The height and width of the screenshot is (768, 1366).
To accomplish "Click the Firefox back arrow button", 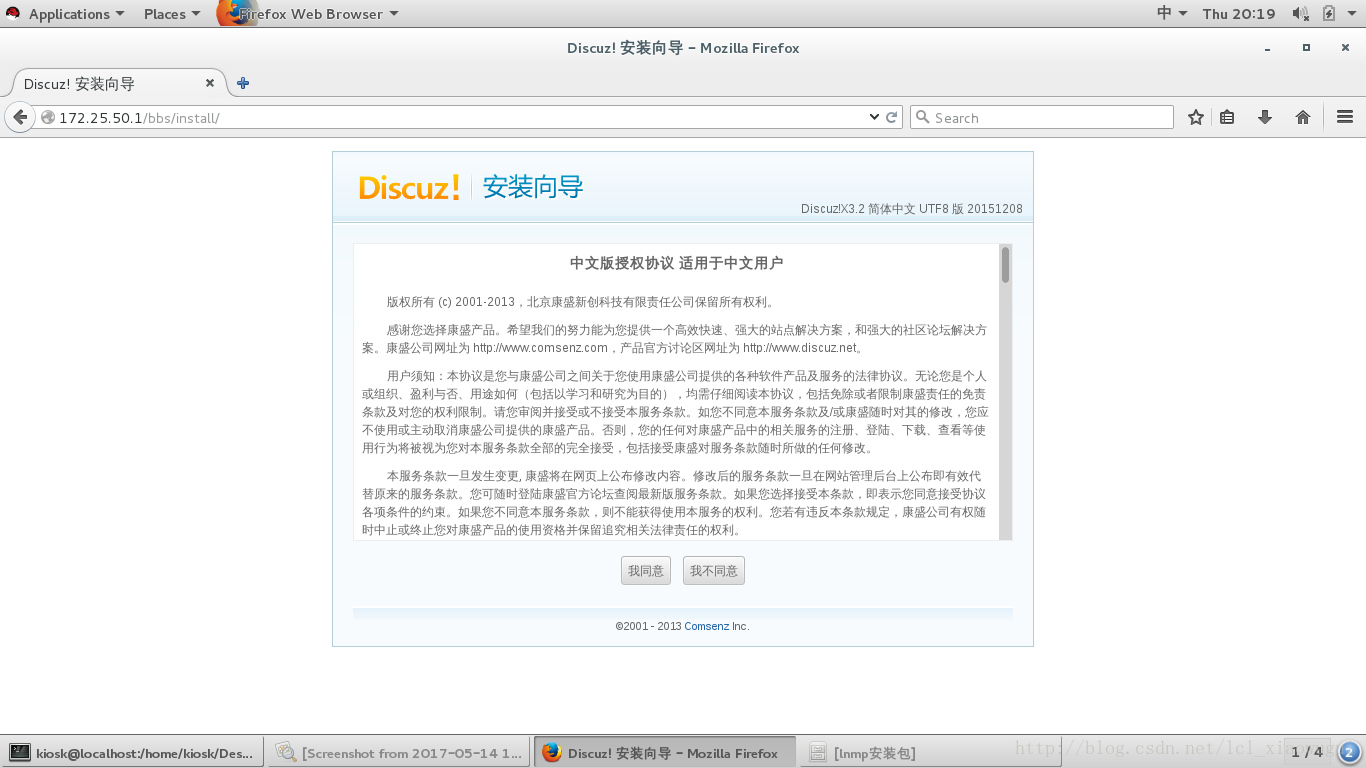I will click(x=19, y=117).
